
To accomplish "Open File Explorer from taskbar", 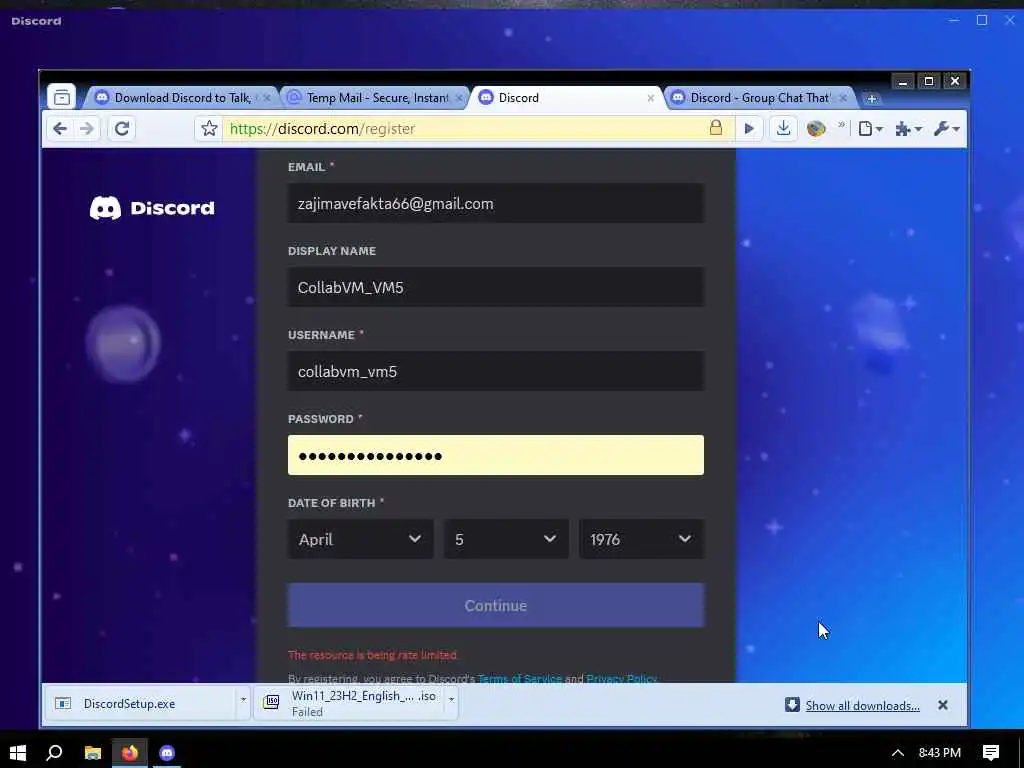I will (x=93, y=752).
